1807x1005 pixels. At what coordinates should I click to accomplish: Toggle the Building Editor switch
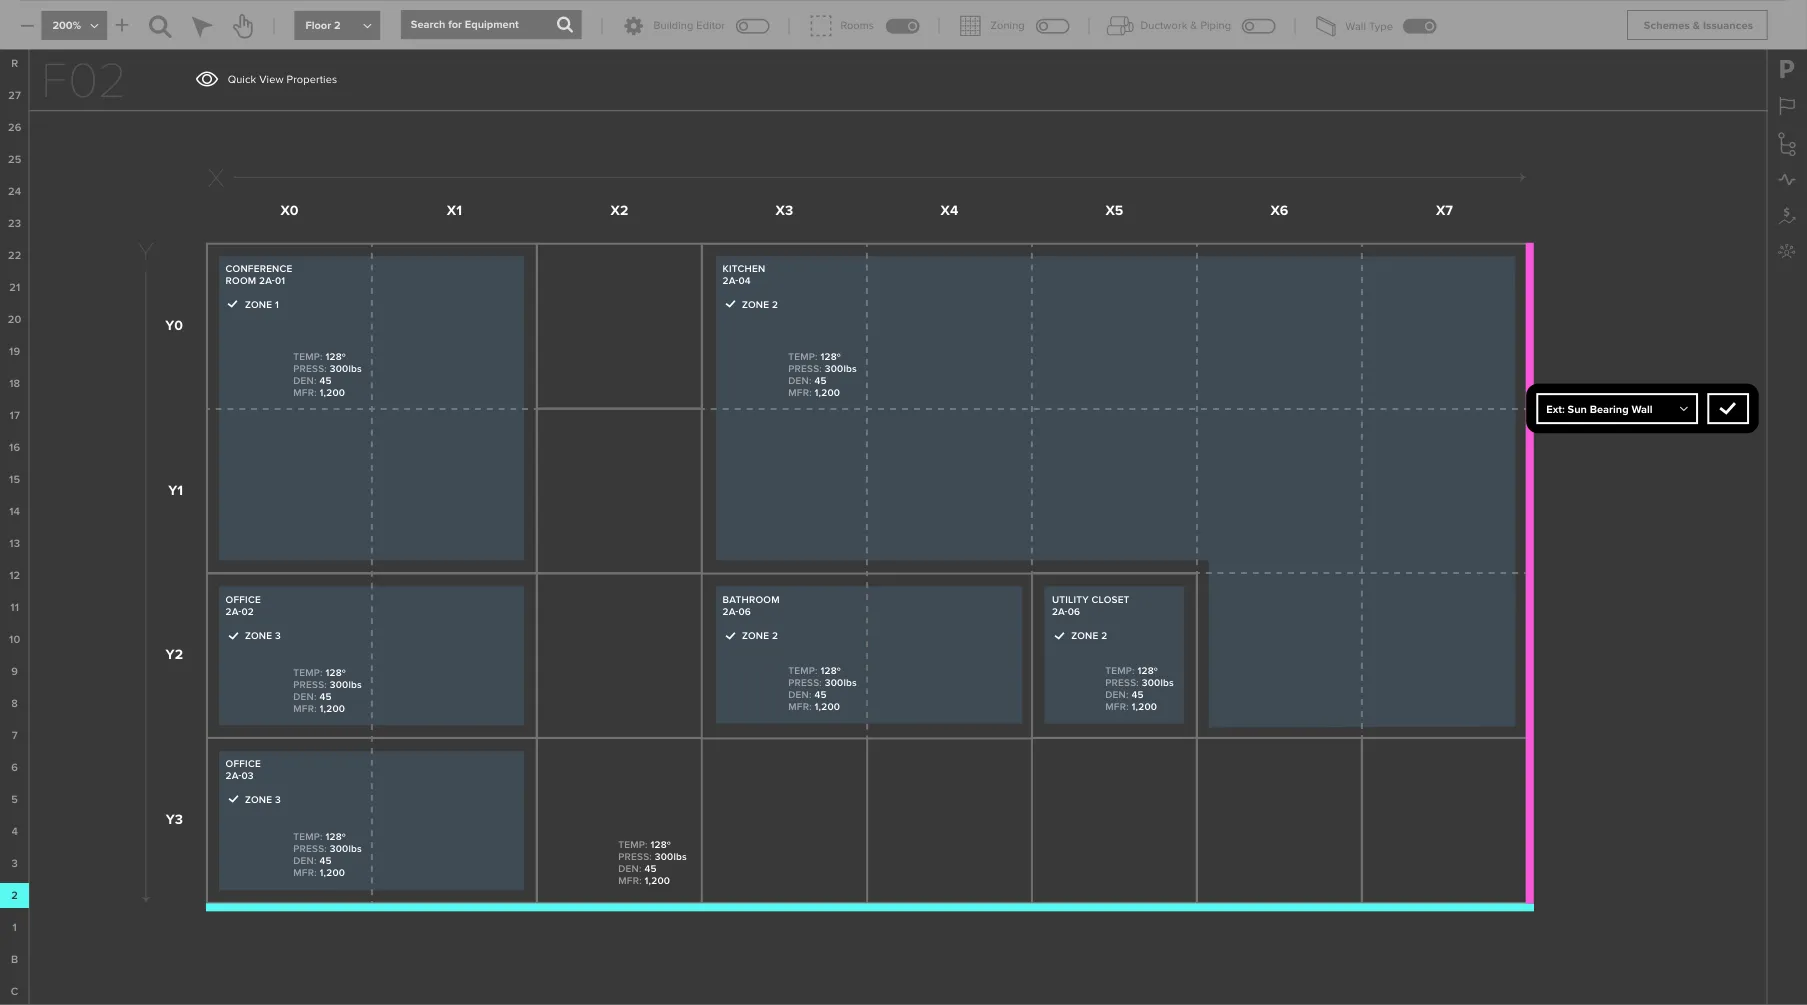tap(753, 26)
